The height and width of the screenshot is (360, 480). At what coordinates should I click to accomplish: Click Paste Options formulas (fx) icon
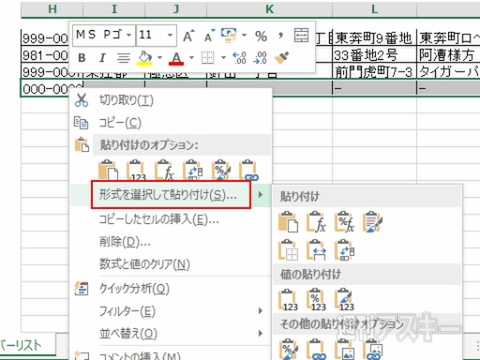tap(165, 170)
